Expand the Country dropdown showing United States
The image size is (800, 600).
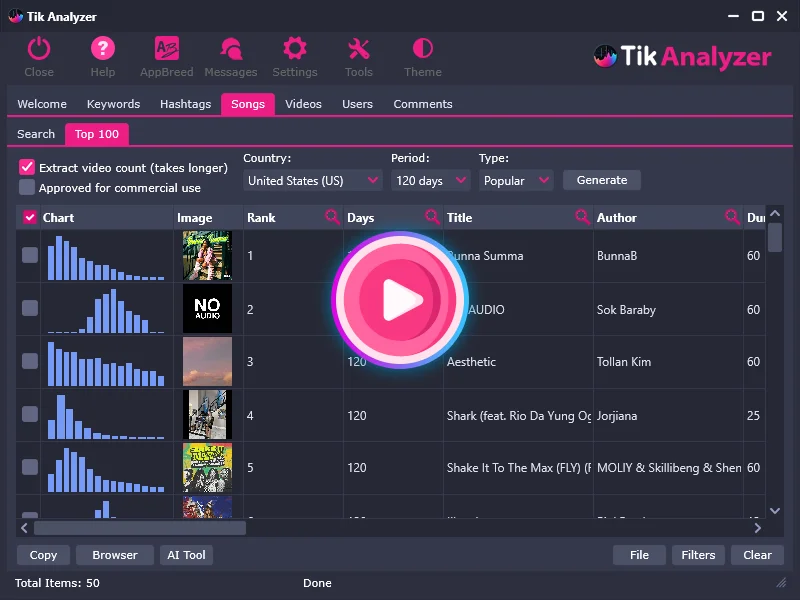[x=313, y=181]
